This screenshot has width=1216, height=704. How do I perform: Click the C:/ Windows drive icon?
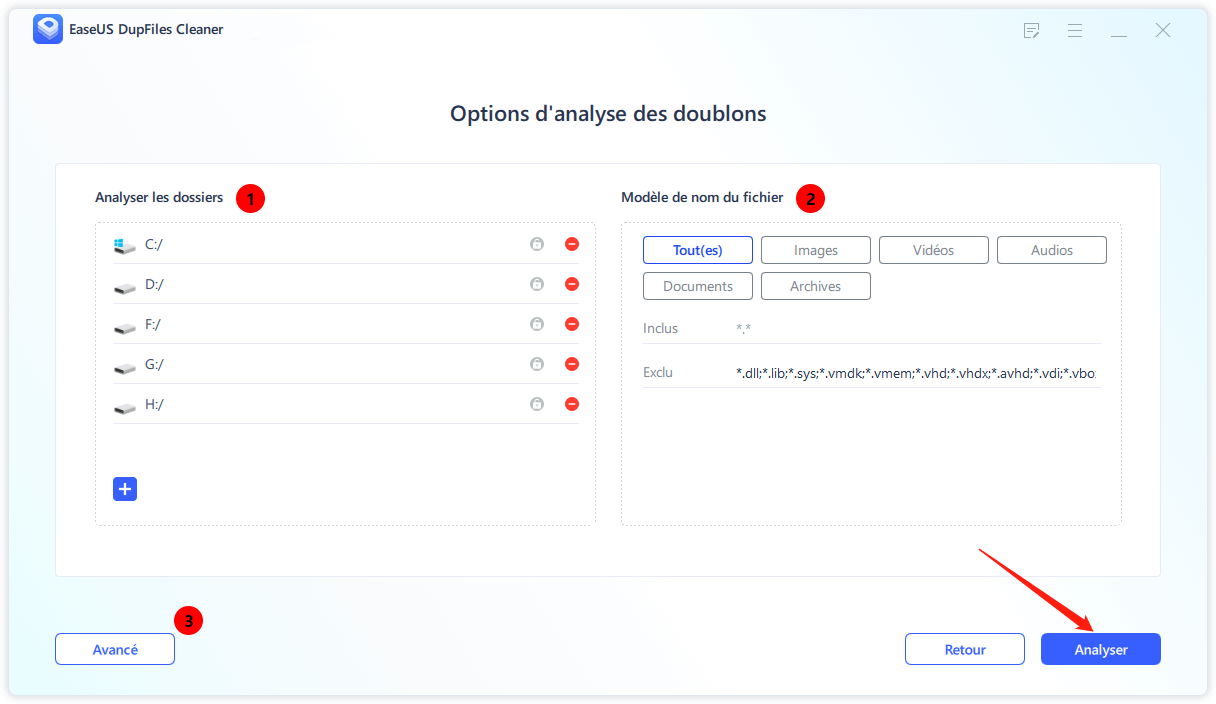[x=124, y=245]
